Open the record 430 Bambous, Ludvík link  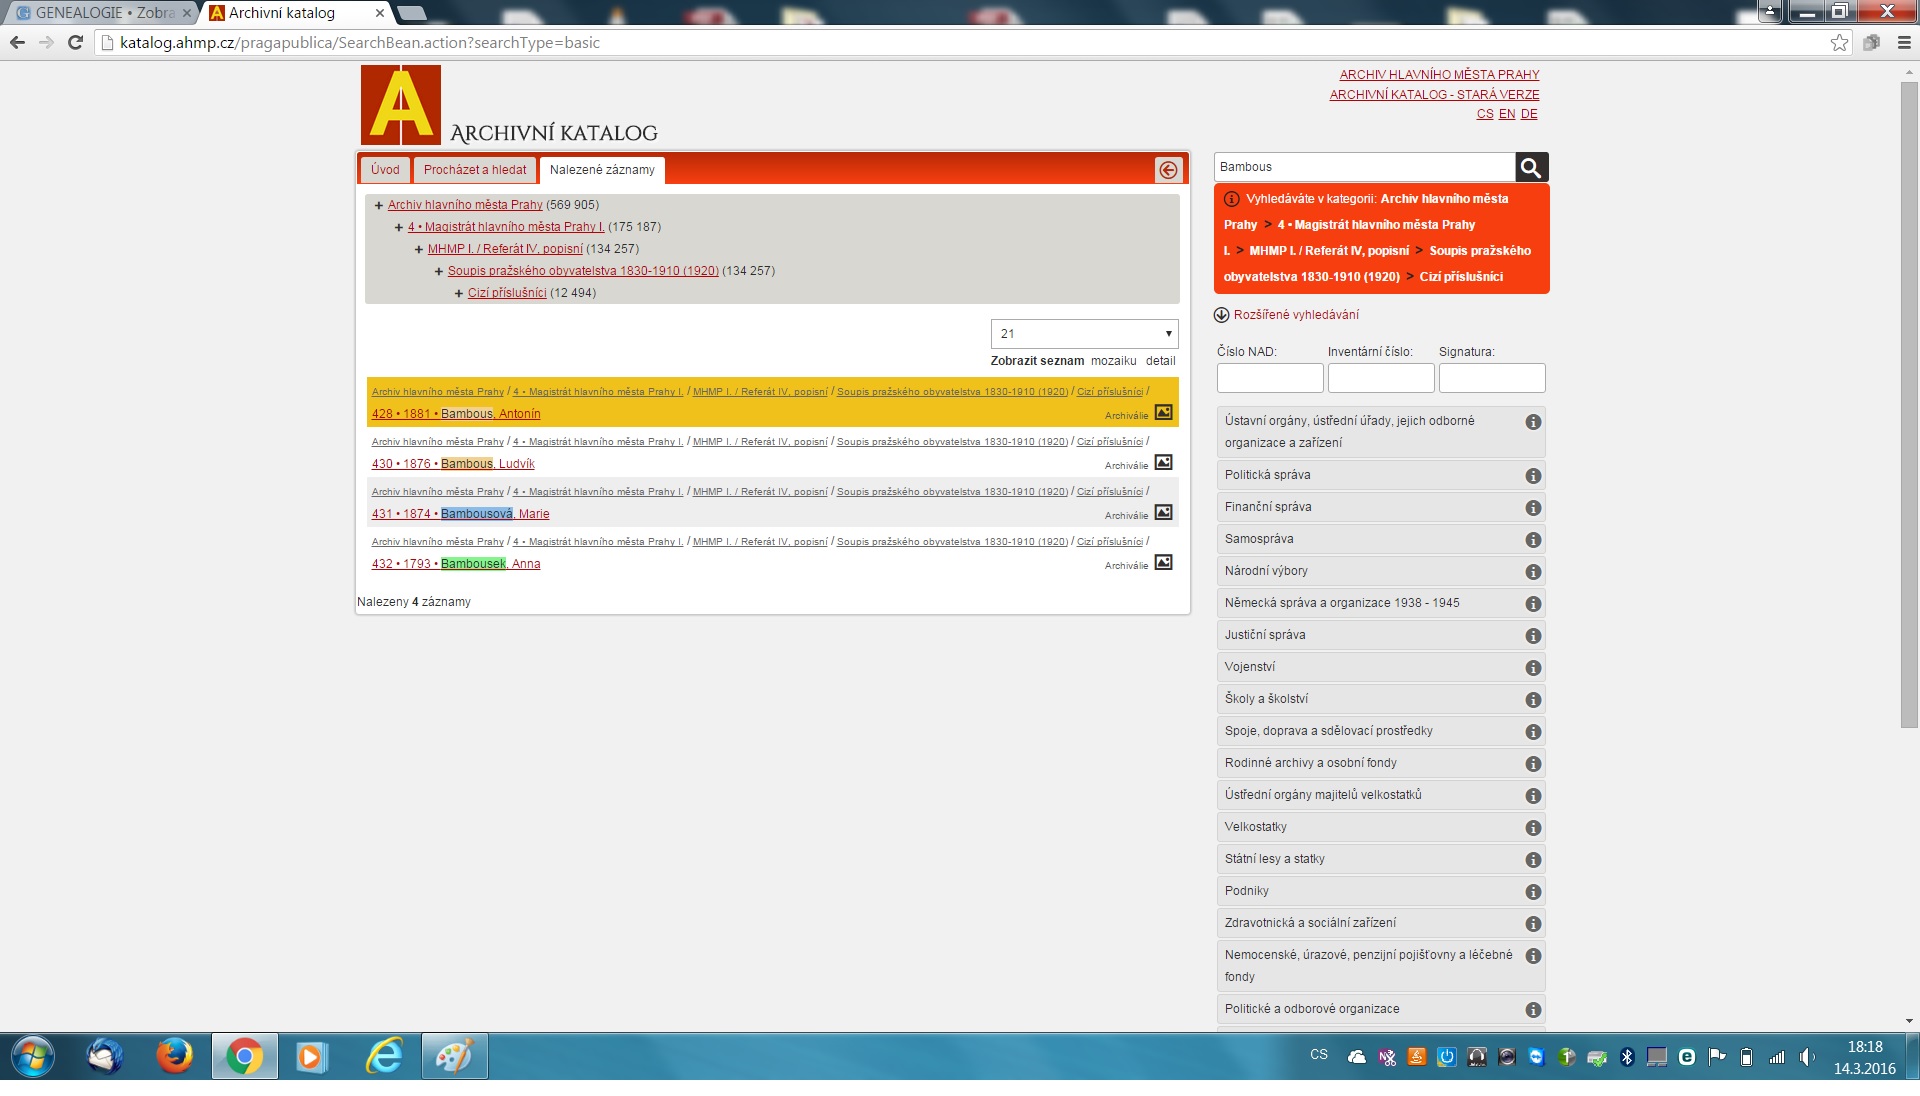[453, 464]
